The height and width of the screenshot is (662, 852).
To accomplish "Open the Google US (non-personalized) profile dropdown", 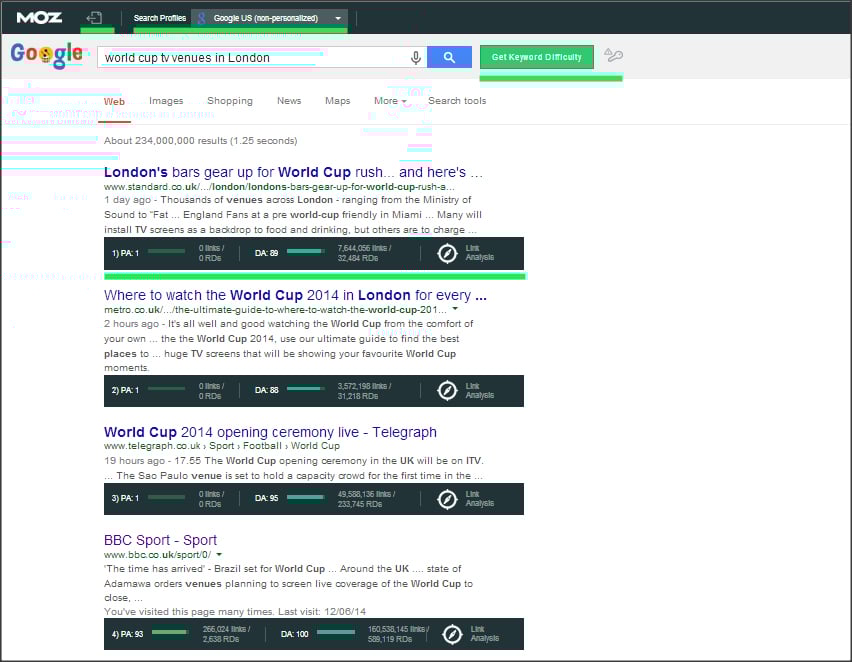I will click(270, 18).
